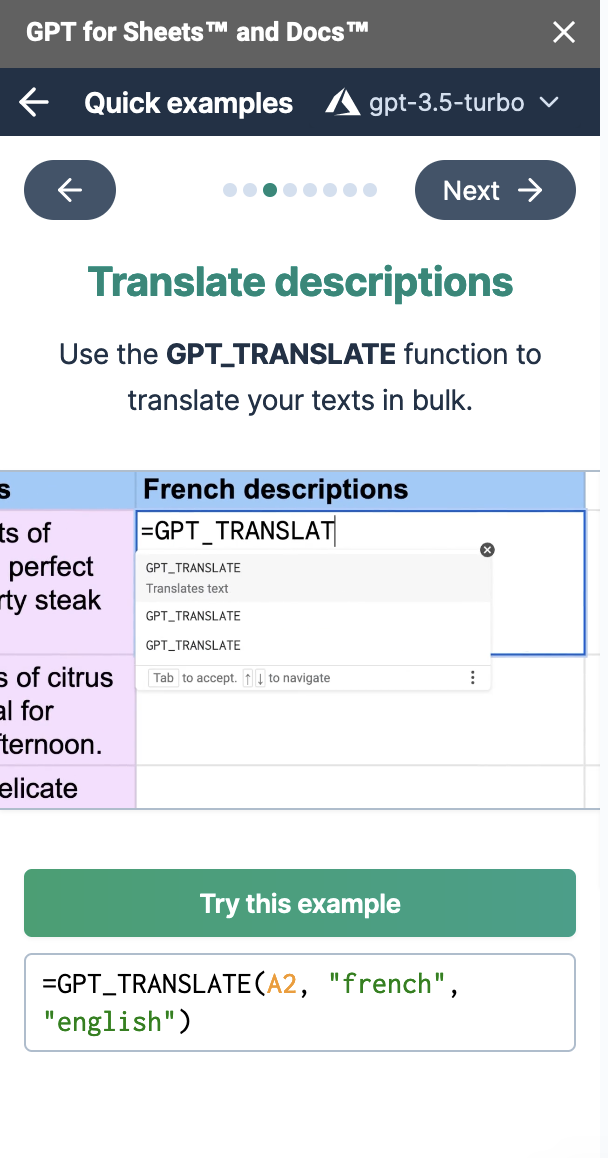Click the GPT_TRANSLATE formula text box
The image size is (608, 1158).
click(x=300, y=1002)
